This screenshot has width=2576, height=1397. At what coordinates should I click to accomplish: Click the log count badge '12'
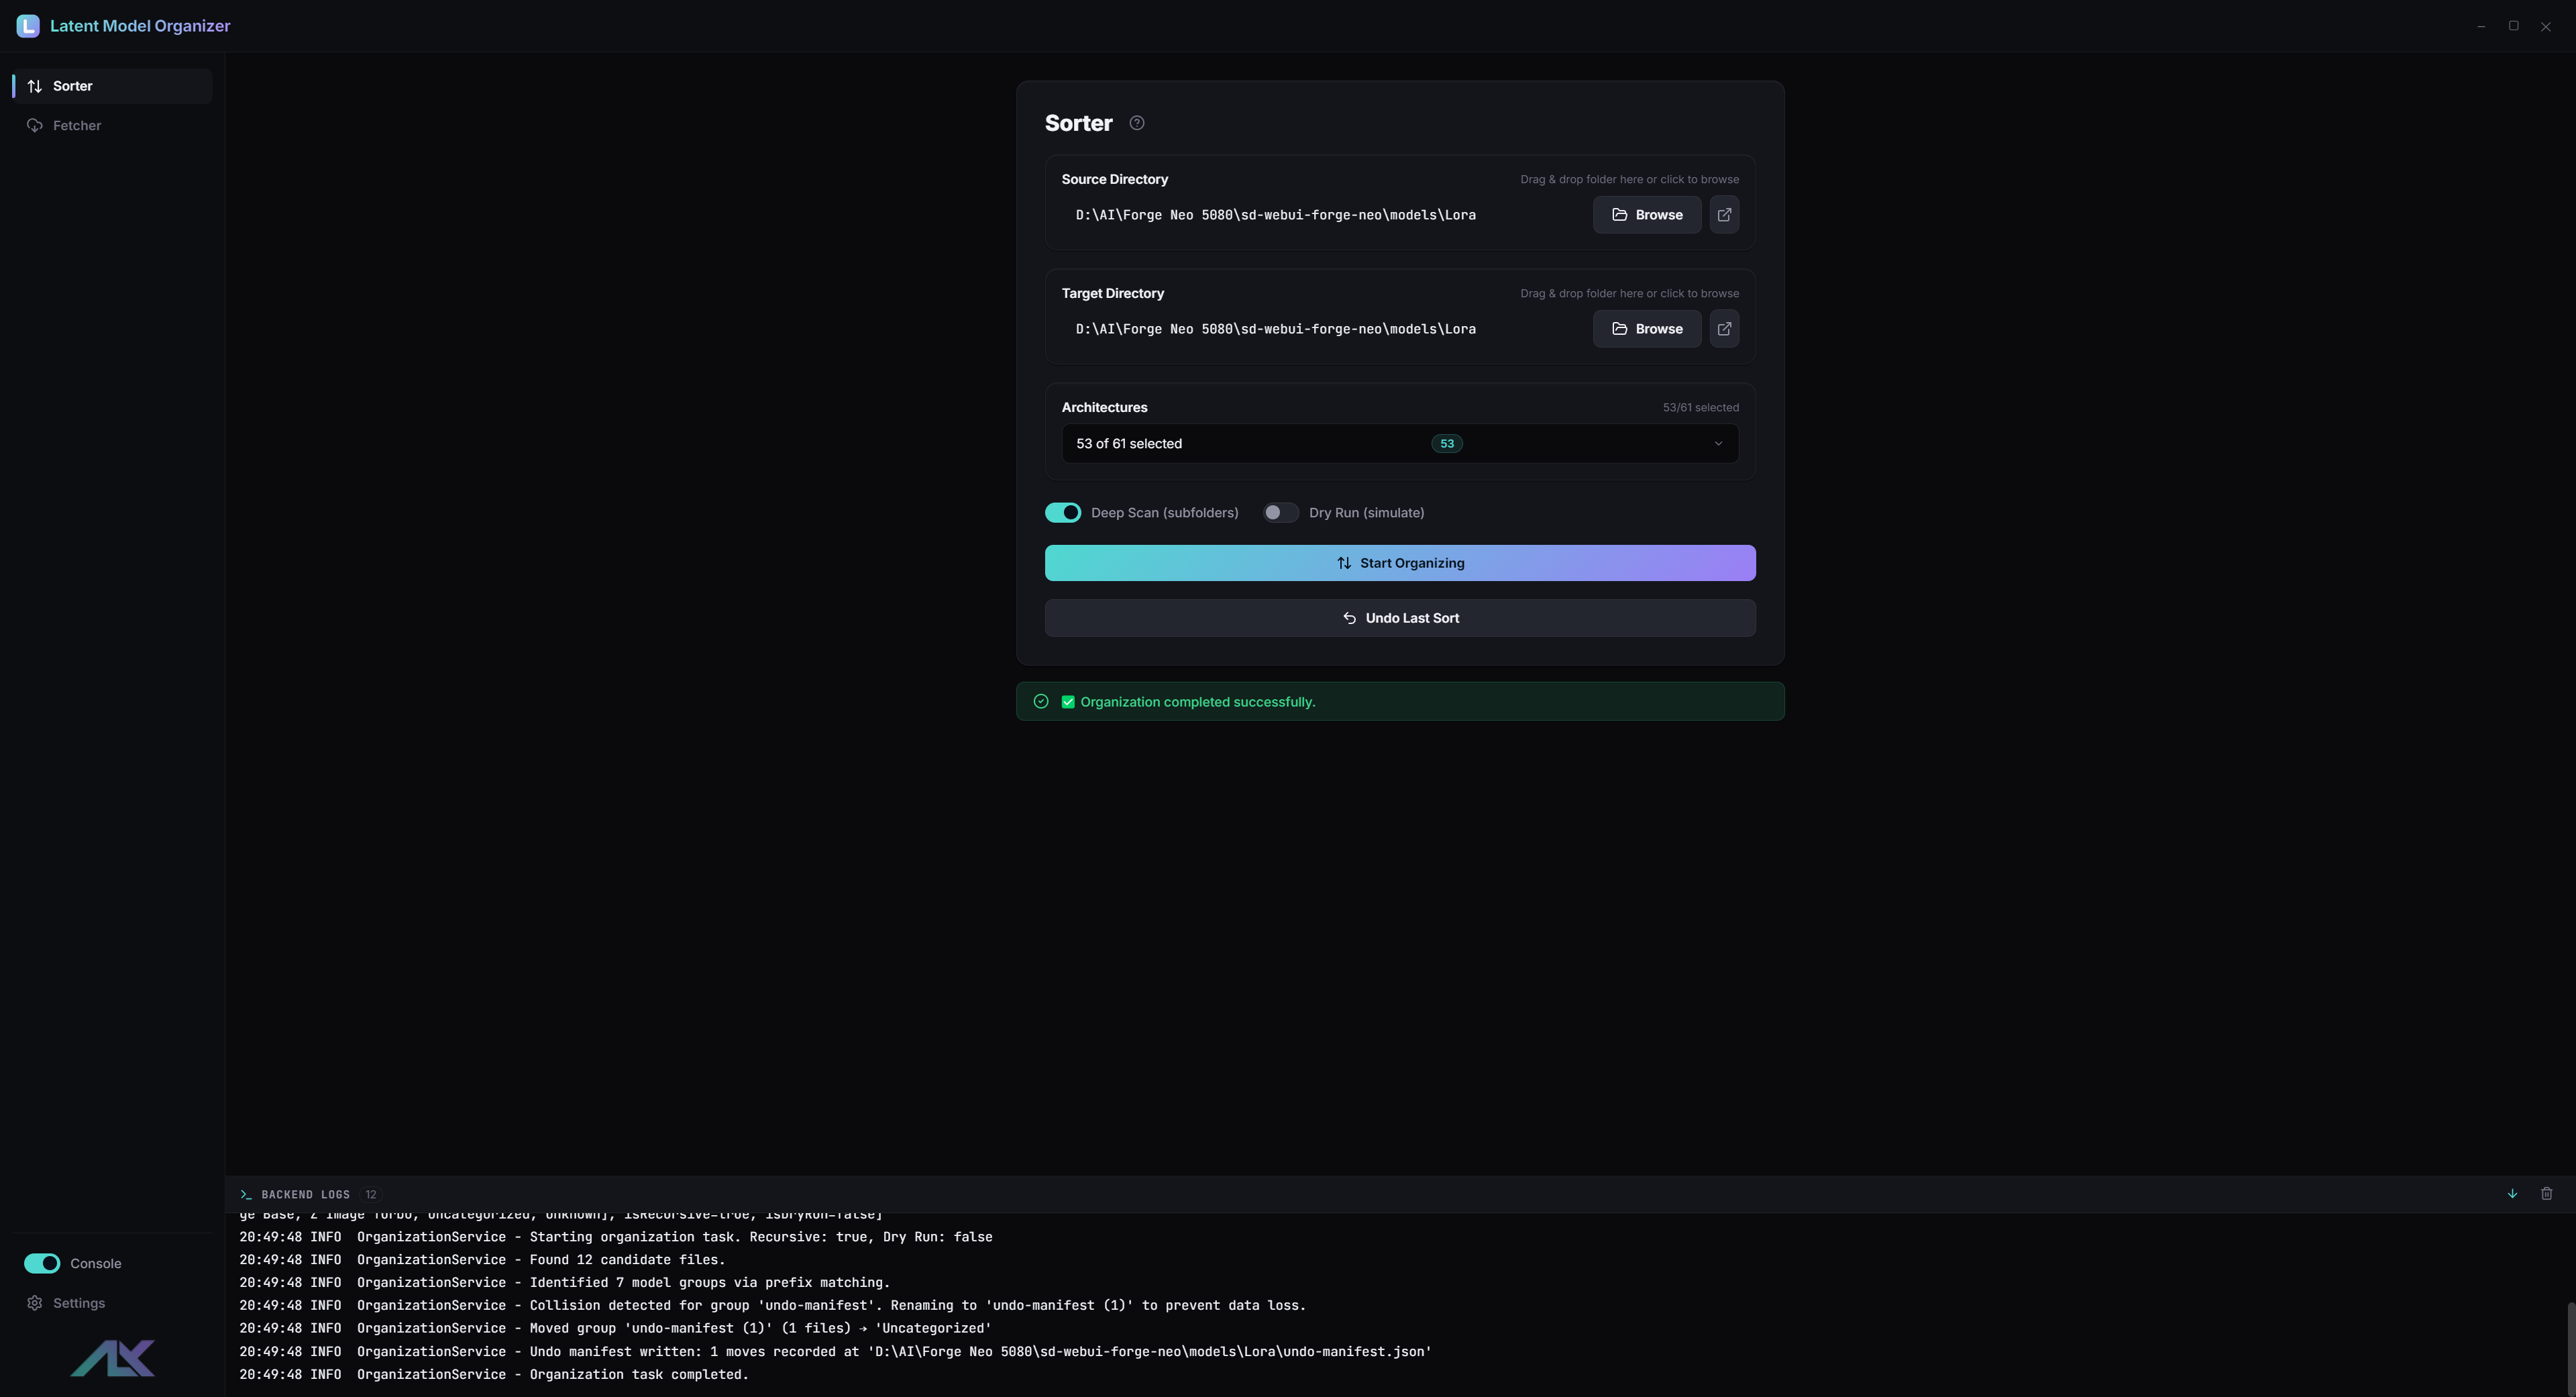point(371,1194)
